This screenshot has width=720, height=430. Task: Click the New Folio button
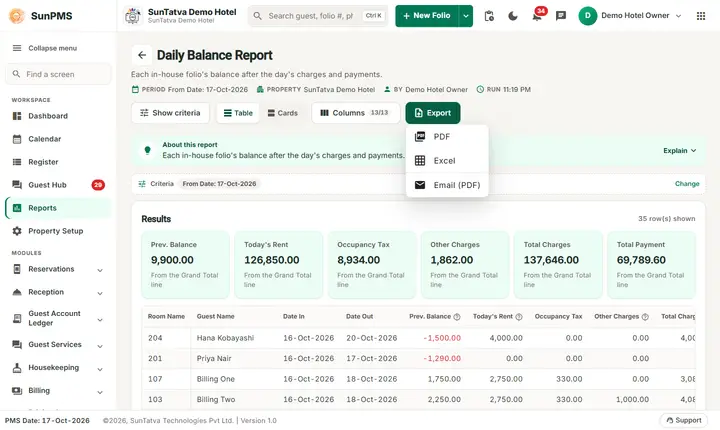[427, 16]
